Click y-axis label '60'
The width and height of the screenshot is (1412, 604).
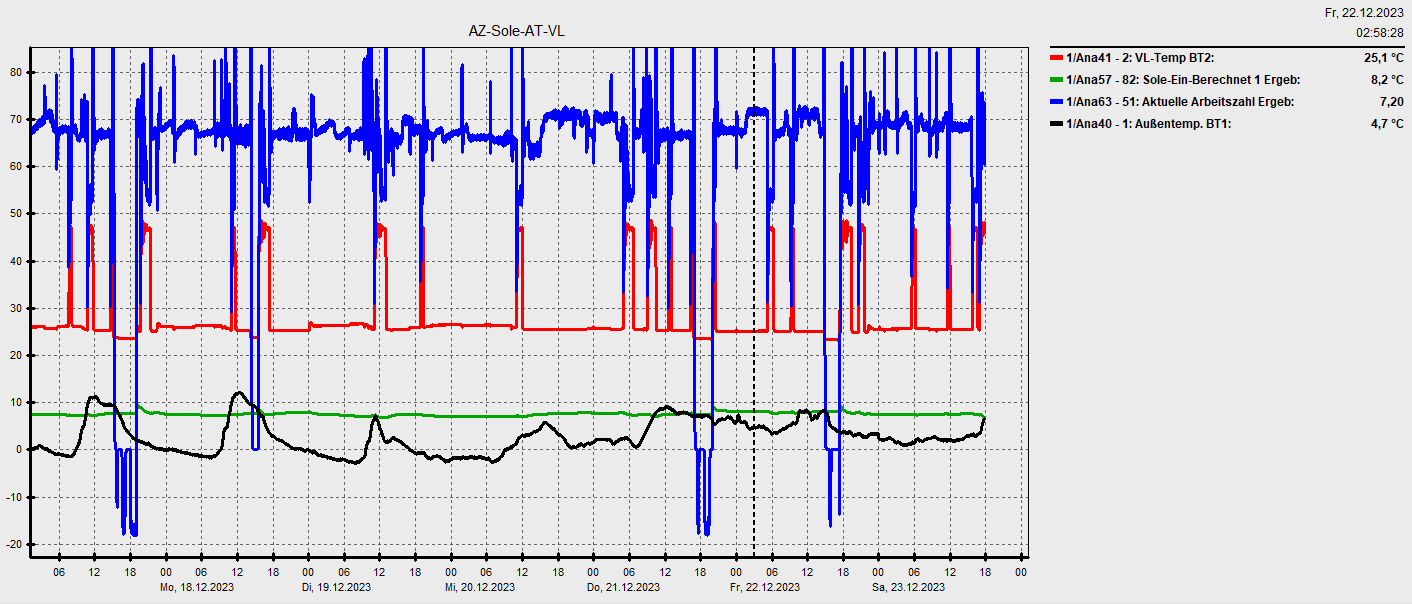(16, 166)
